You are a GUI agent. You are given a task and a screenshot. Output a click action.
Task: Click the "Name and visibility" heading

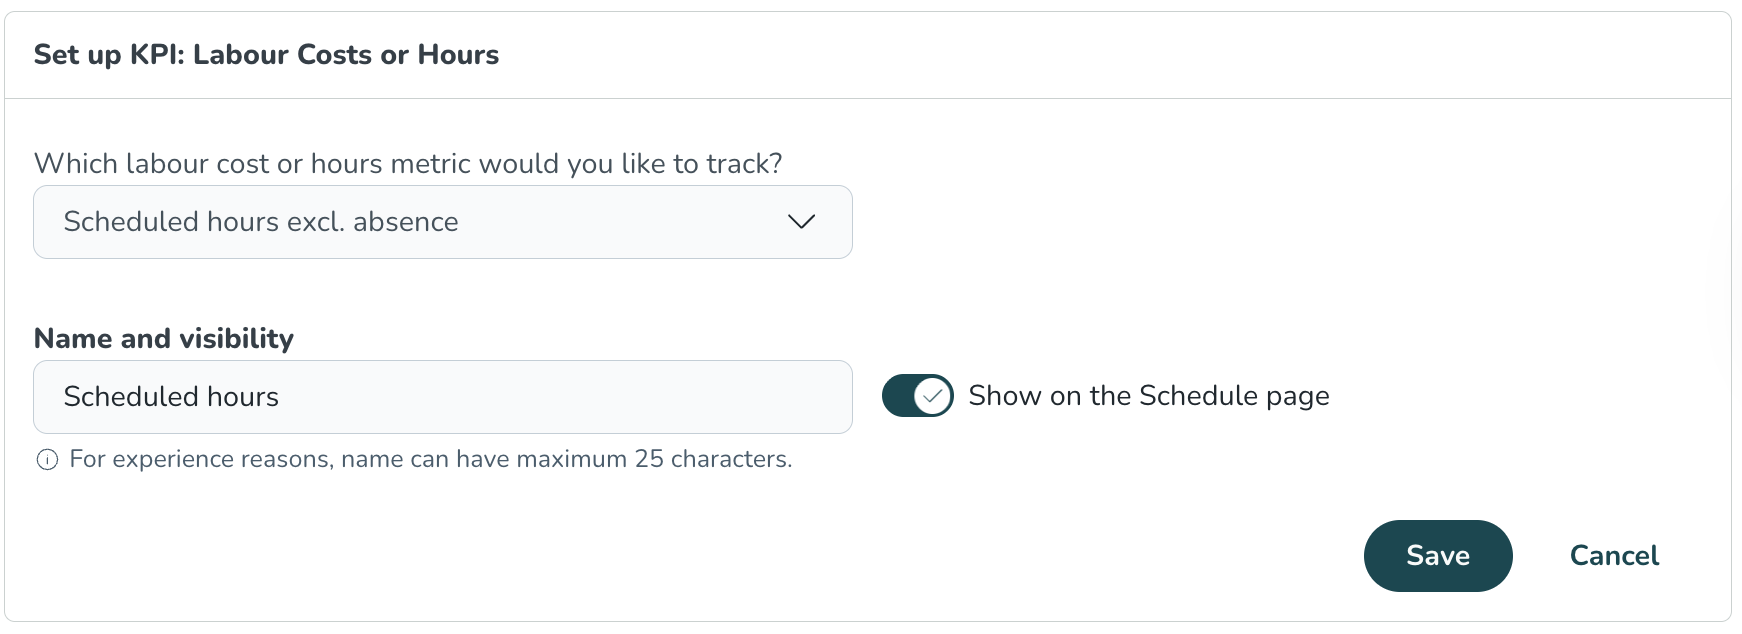tap(164, 339)
